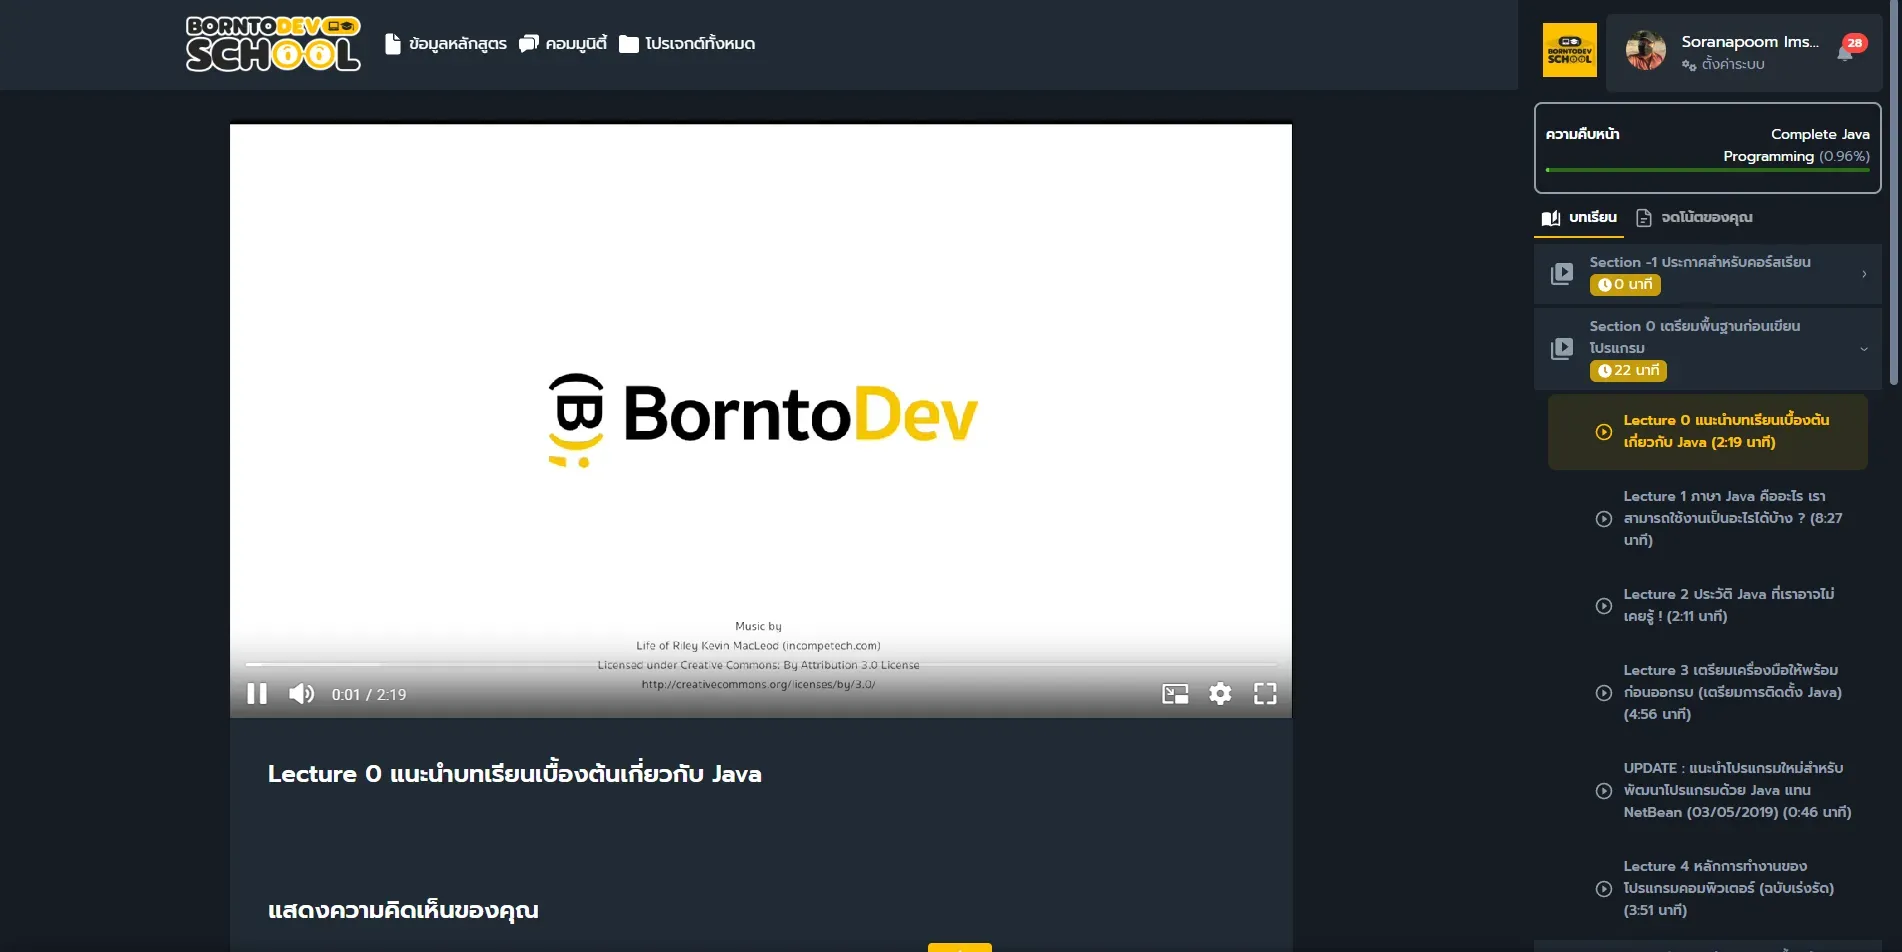Collapse Section 0 using its chevron
The width and height of the screenshot is (1902, 952).
point(1864,348)
